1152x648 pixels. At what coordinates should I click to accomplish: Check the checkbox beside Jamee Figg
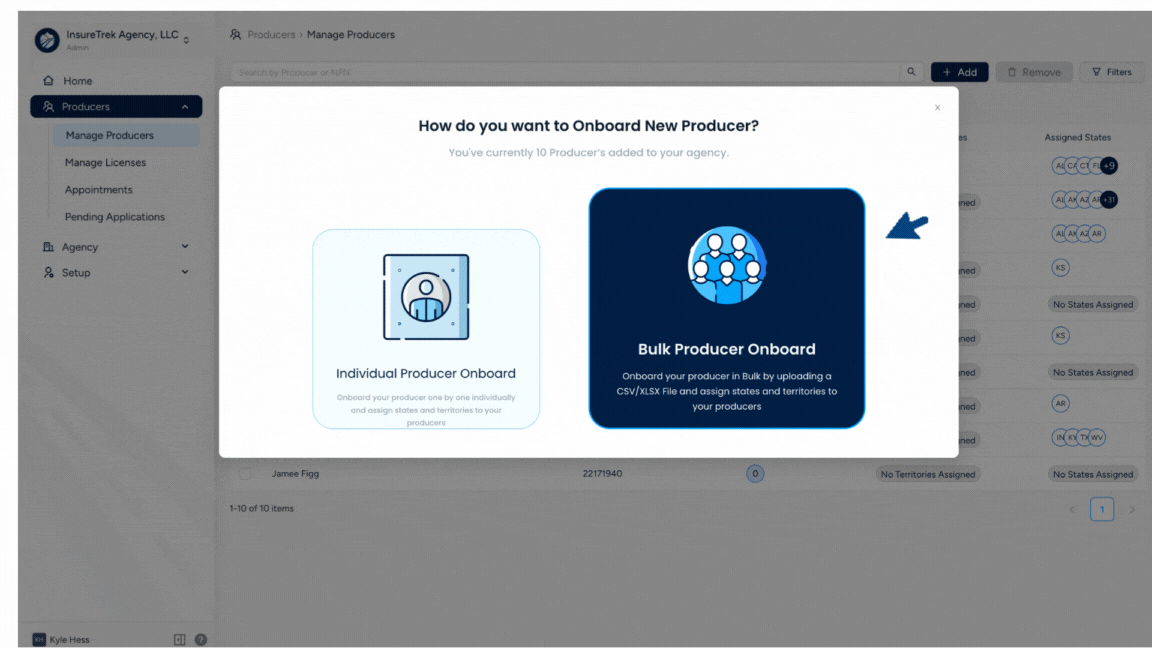245,473
